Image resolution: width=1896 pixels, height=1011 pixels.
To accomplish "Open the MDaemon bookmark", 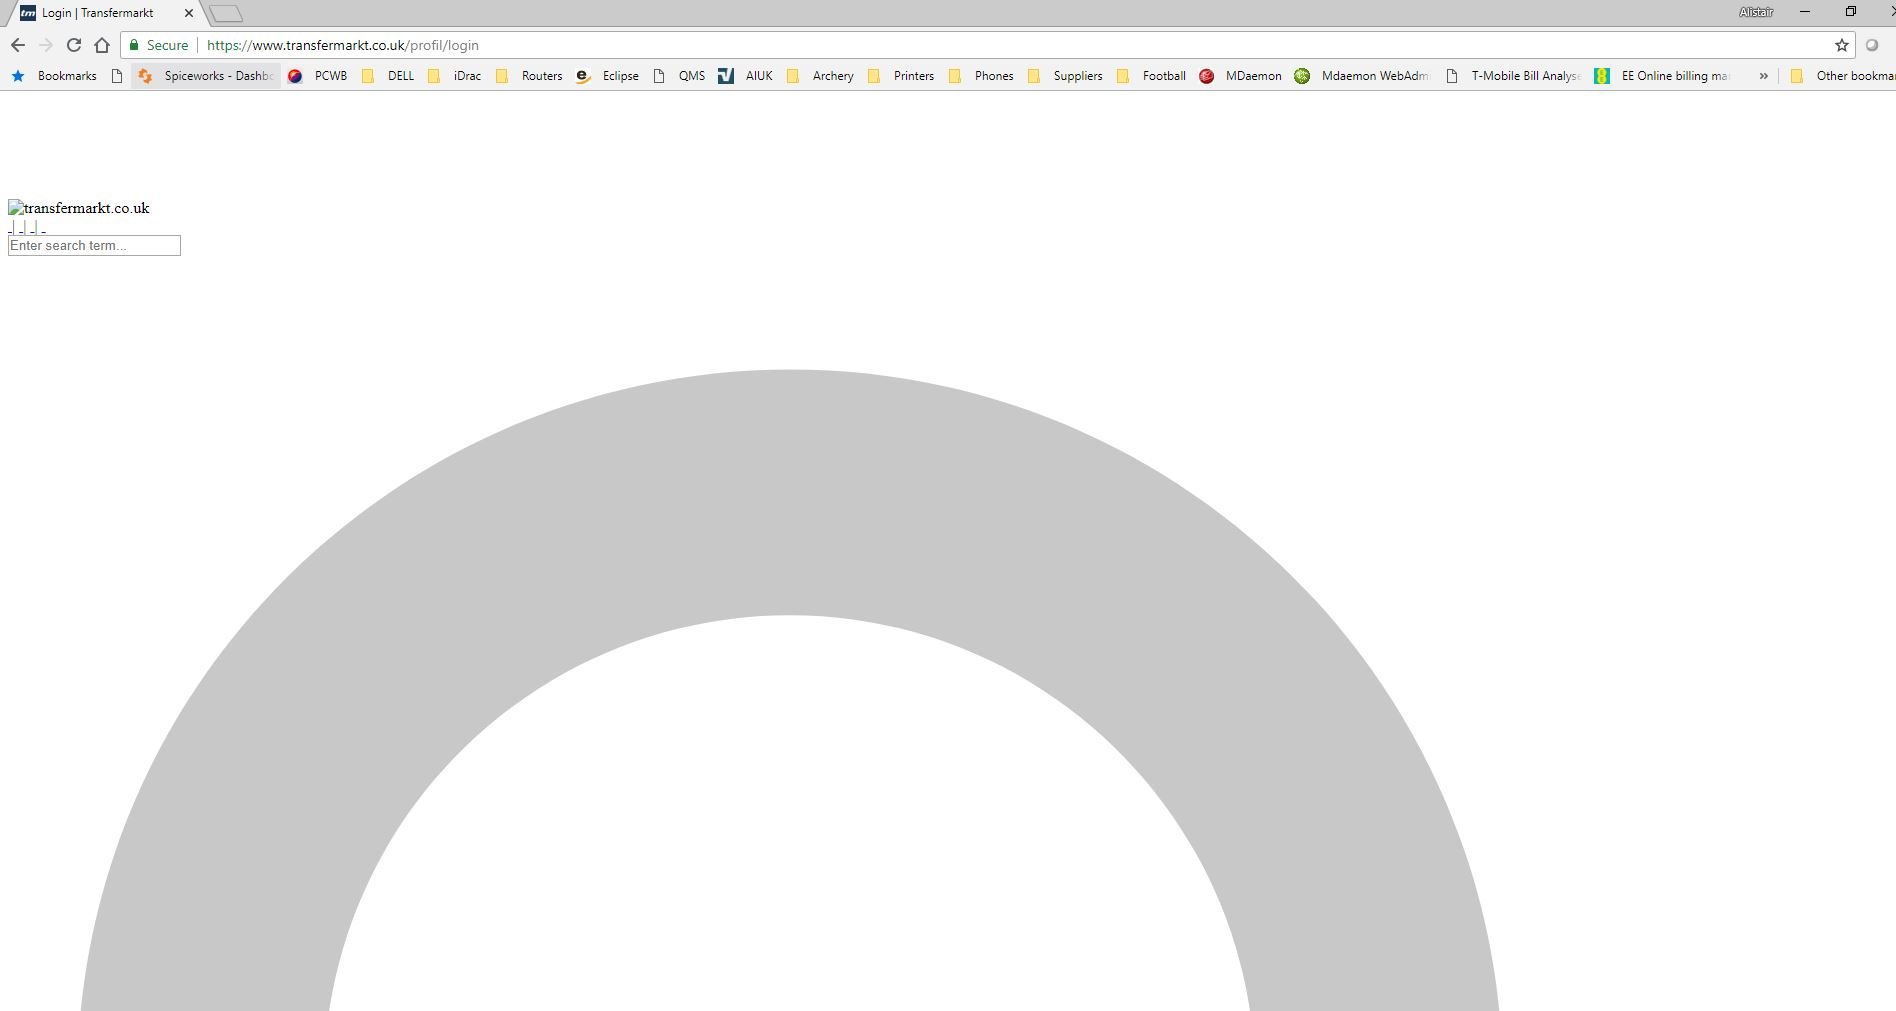I will (x=1241, y=76).
